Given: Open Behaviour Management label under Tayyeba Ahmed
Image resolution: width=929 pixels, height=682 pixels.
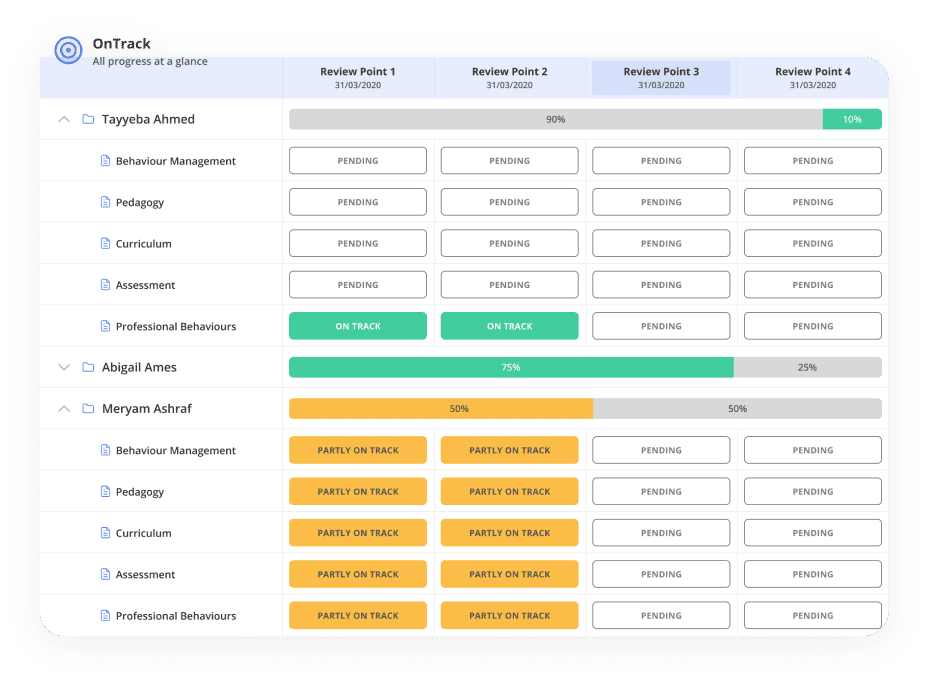Looking at the screenshot, I should pyautogui.click(x=176, y=161).
